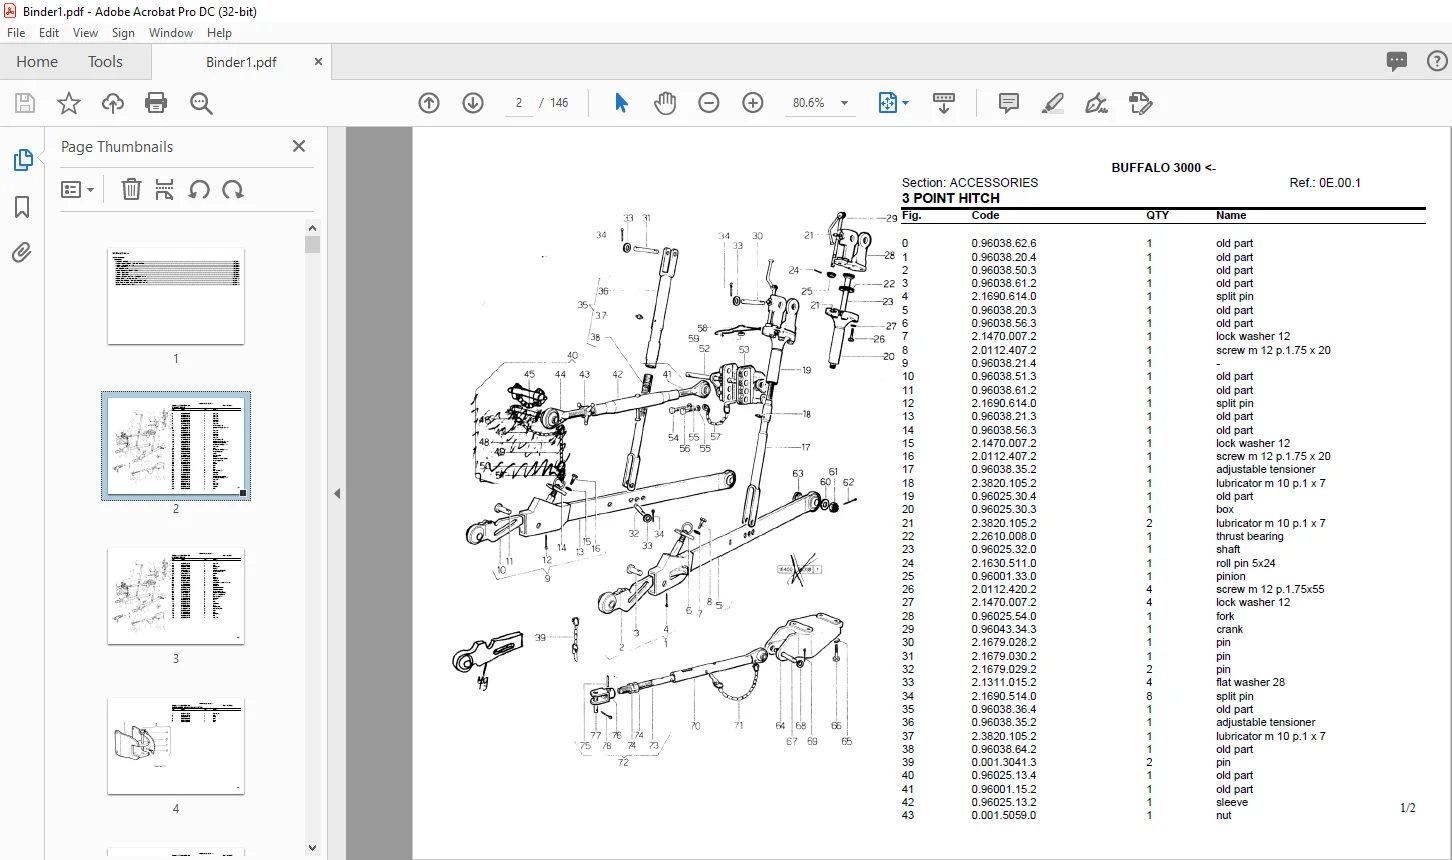Delete selected page with trash icon
Viewport: 1452px width, 860px height.
(131, 189)
